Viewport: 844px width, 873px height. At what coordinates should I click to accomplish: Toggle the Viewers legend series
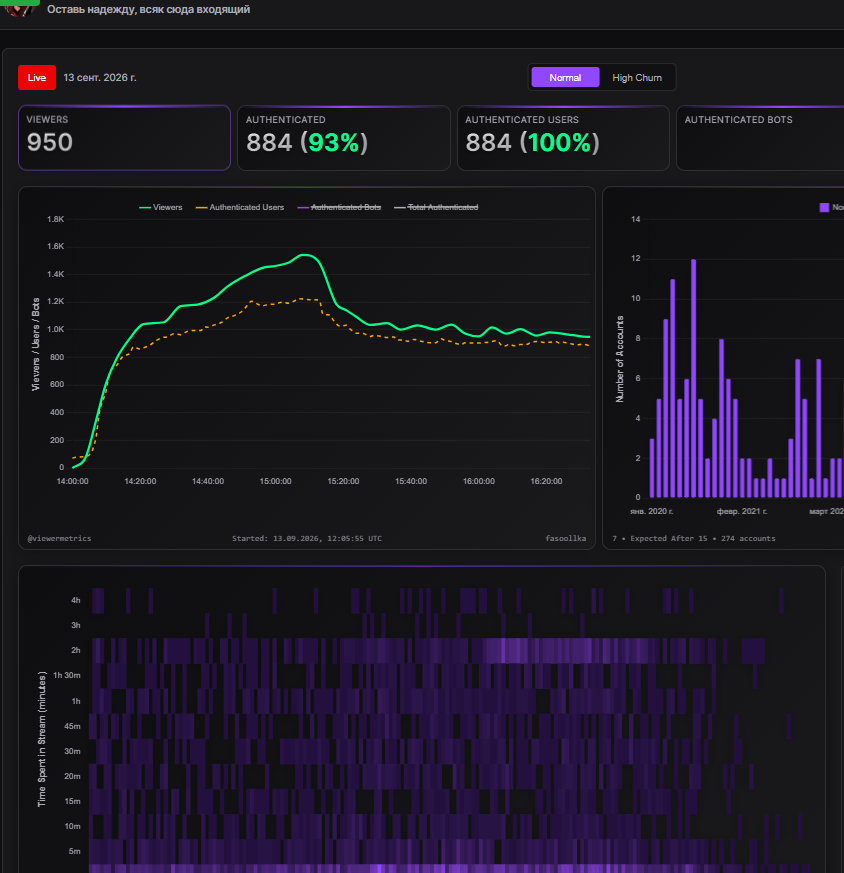(160, 207)
